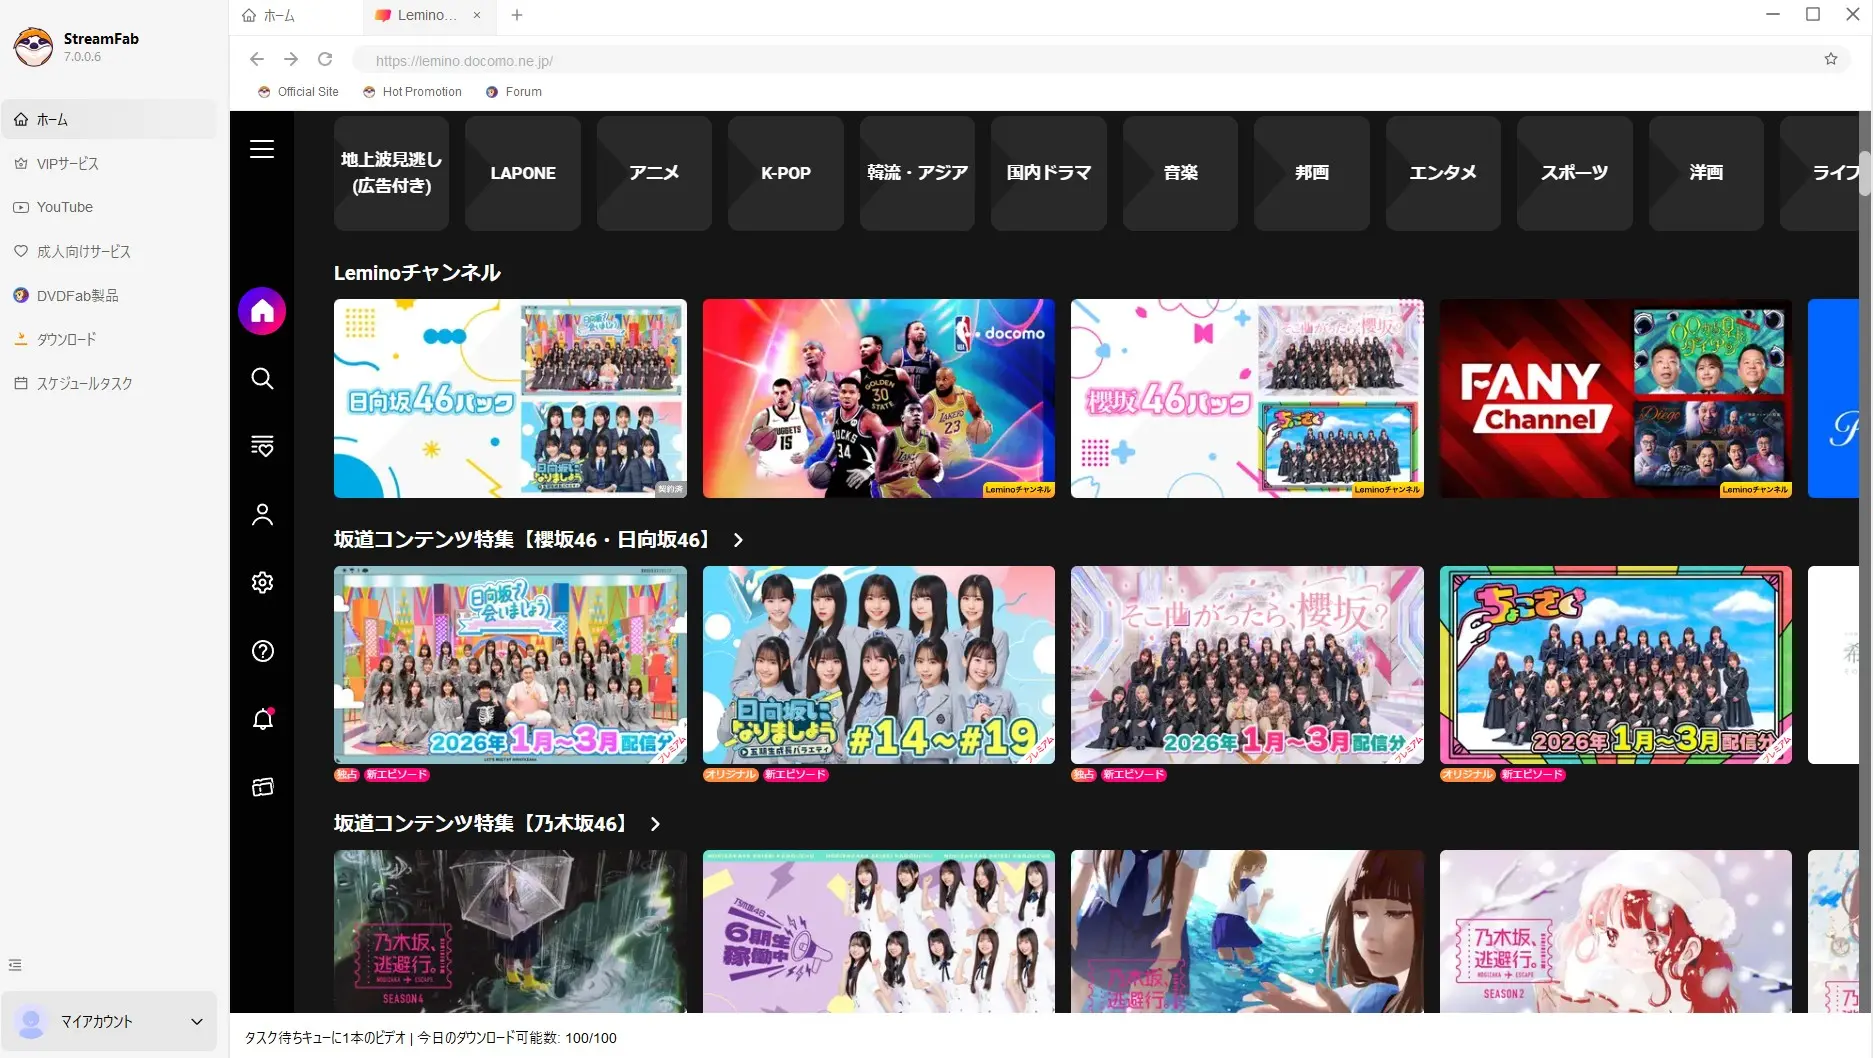Open 成人向けサービス in sidebar
1873x1058 pixels.
(x=109, y=251)
